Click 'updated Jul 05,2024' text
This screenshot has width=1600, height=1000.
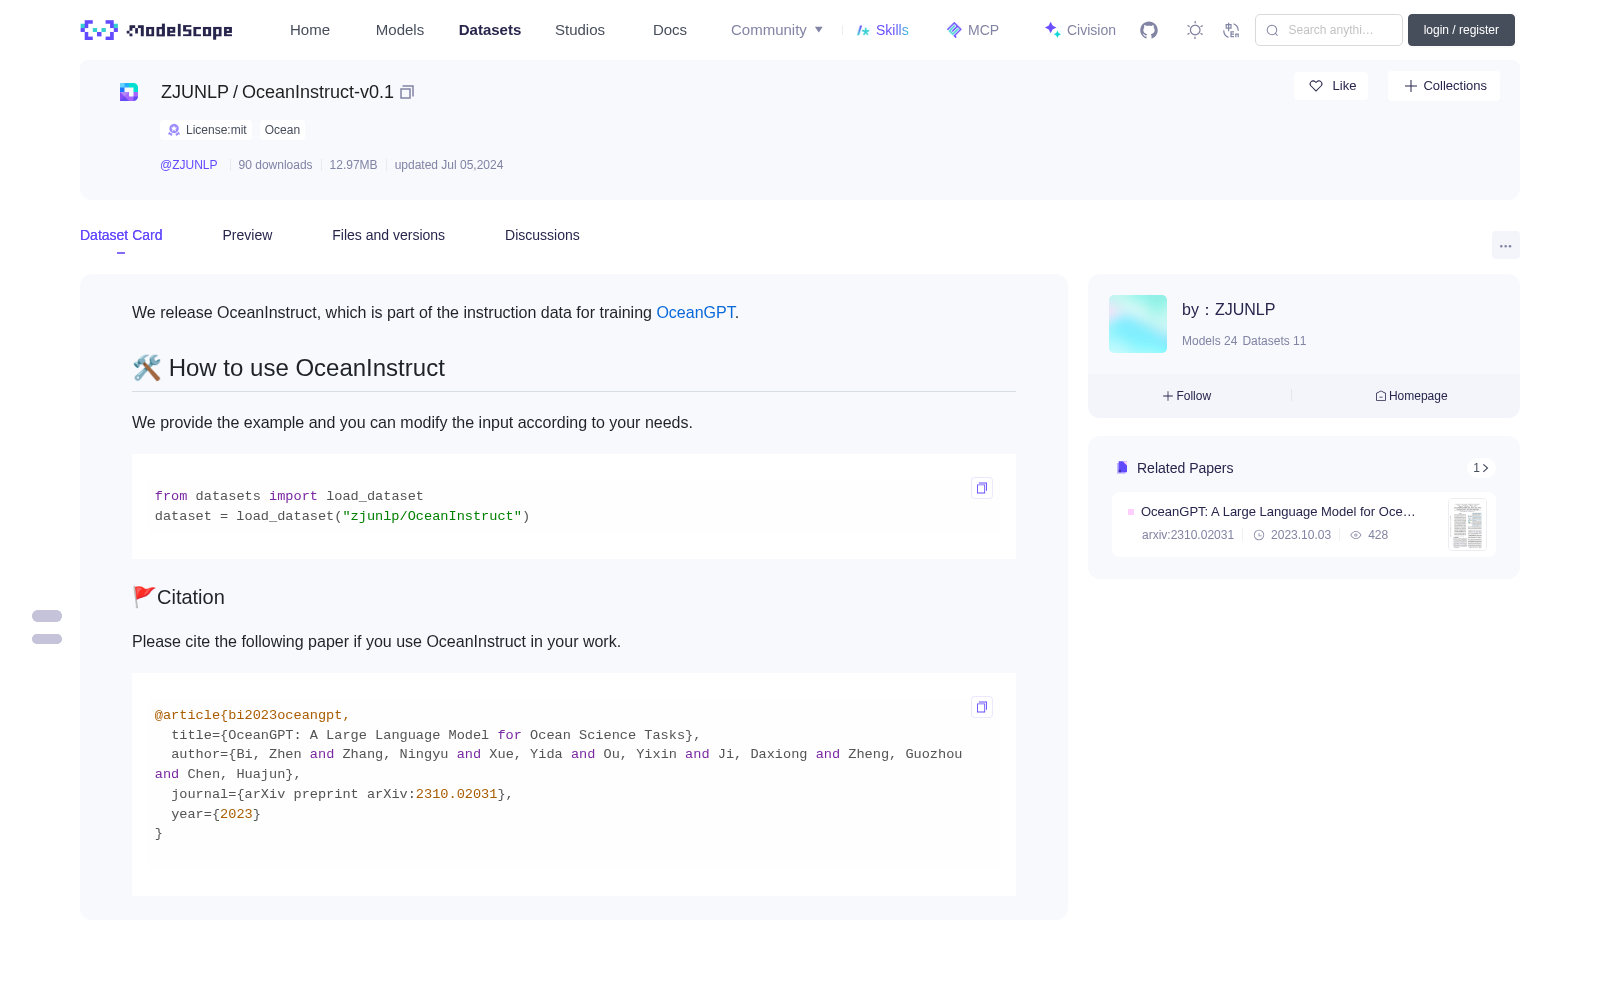coord(449,165)
